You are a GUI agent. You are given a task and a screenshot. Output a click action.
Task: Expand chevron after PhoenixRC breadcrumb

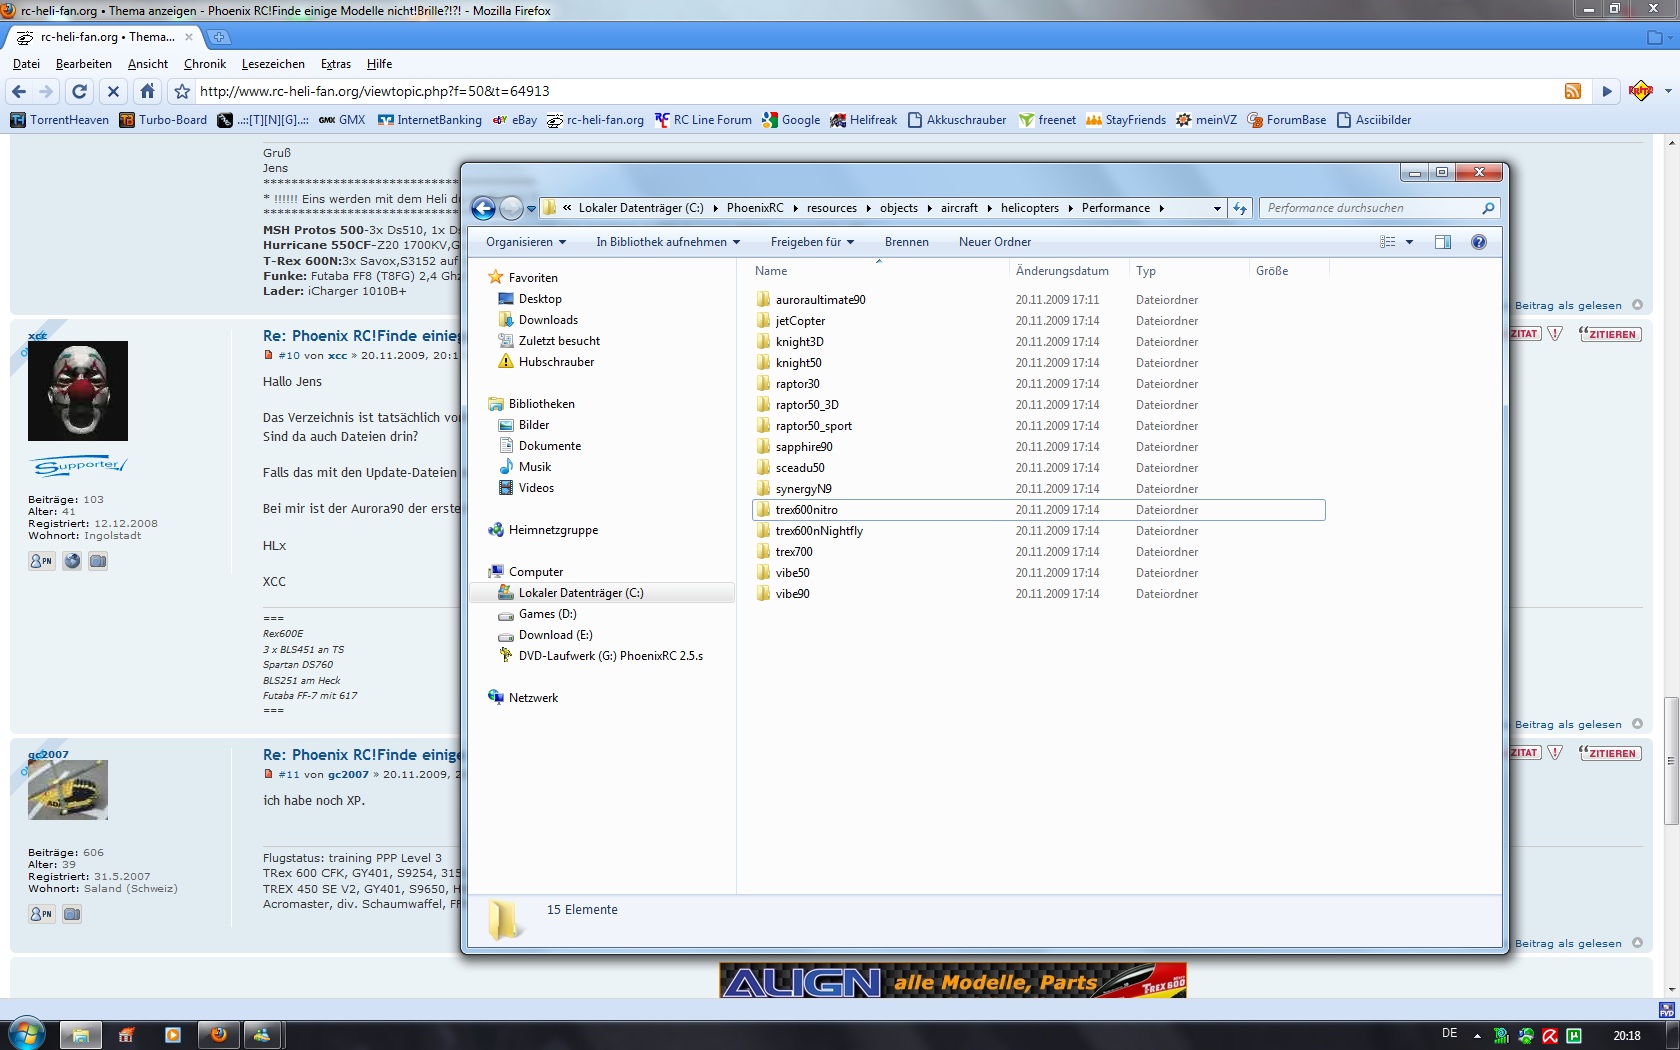pyautogui.click(x=796, y=208)
